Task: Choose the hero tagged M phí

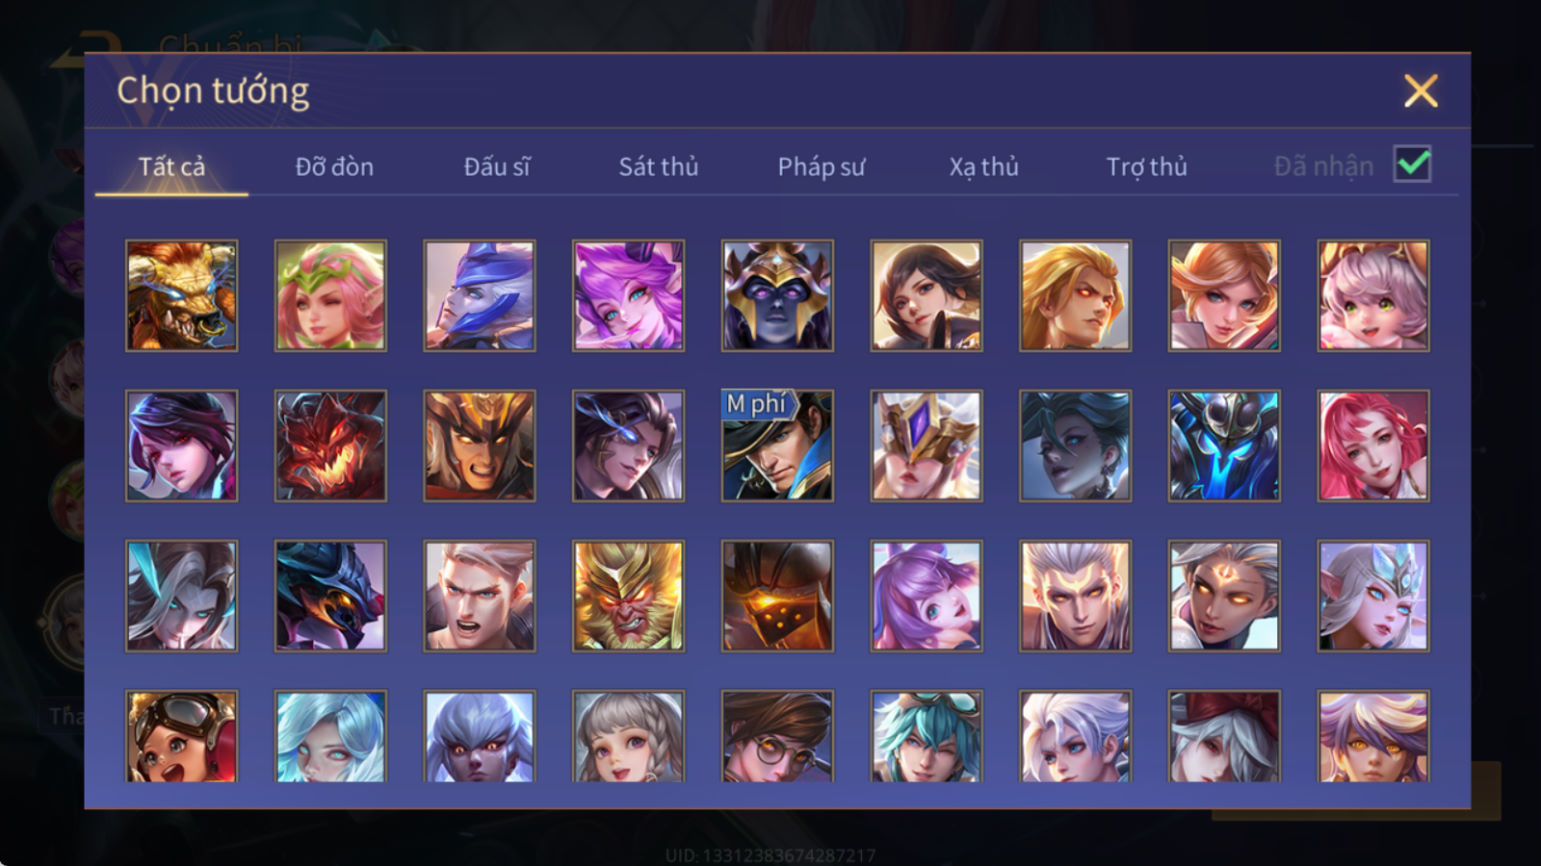Action: (x=777, y=445)
